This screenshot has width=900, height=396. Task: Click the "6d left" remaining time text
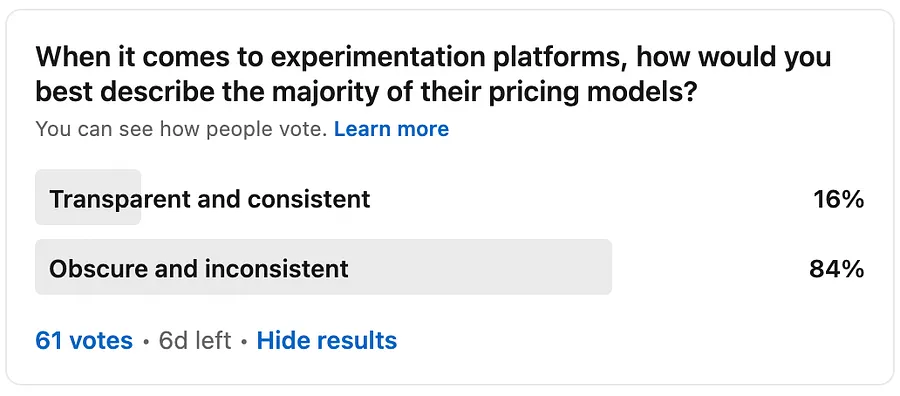(x=195, y=341)
